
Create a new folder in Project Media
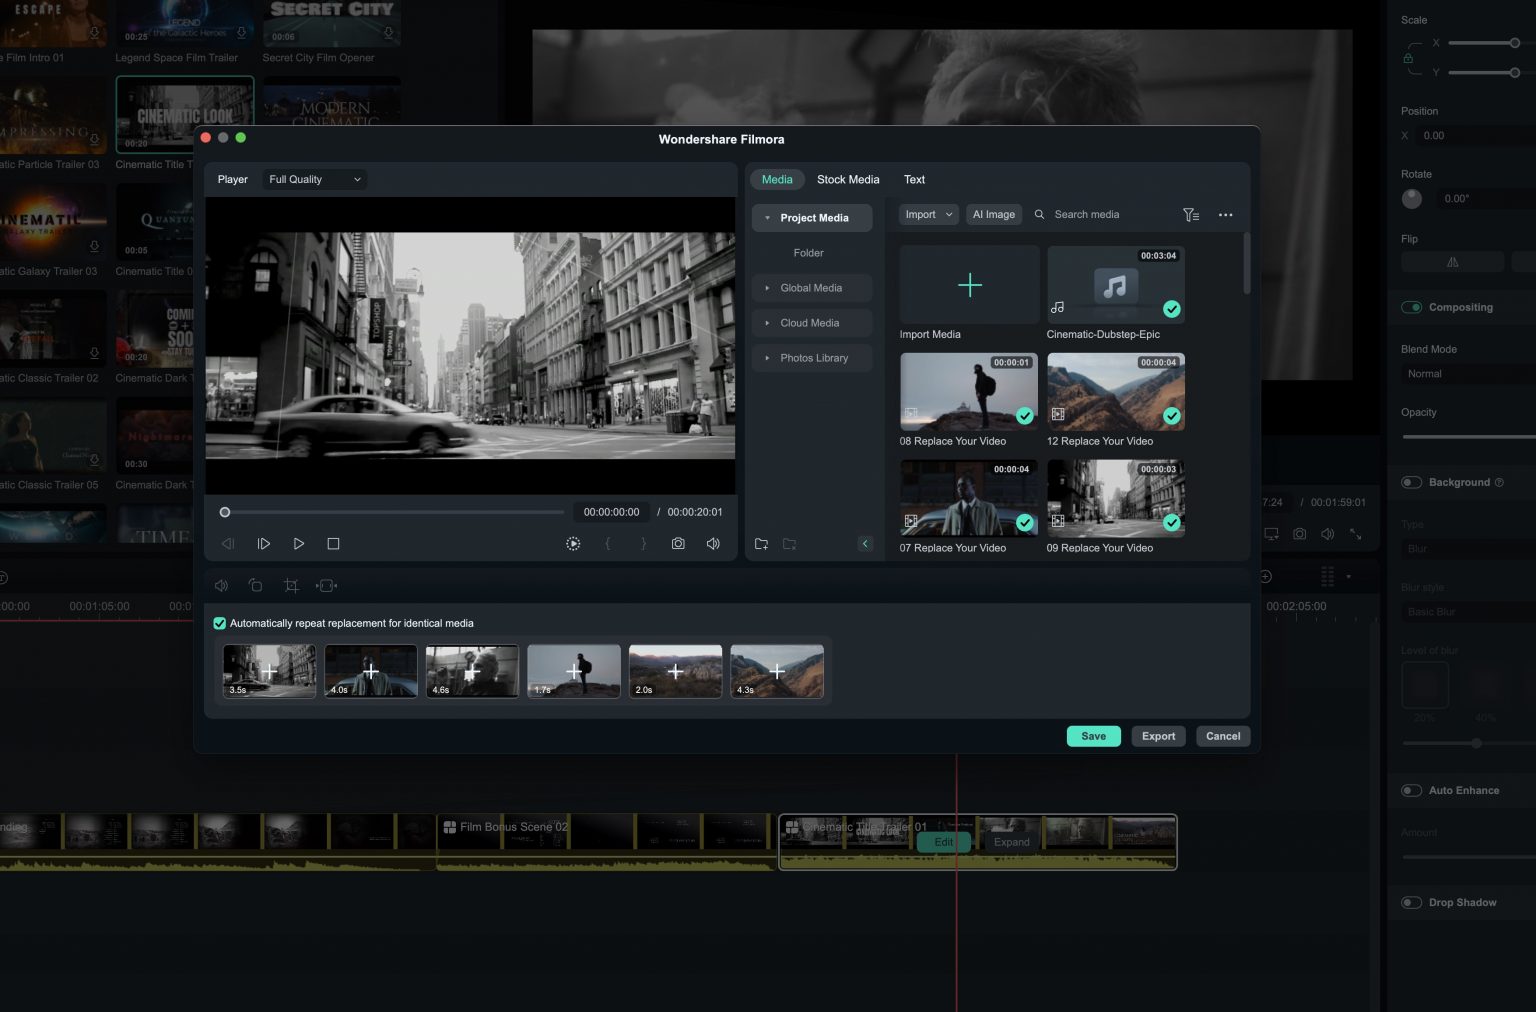click(761, 543)
